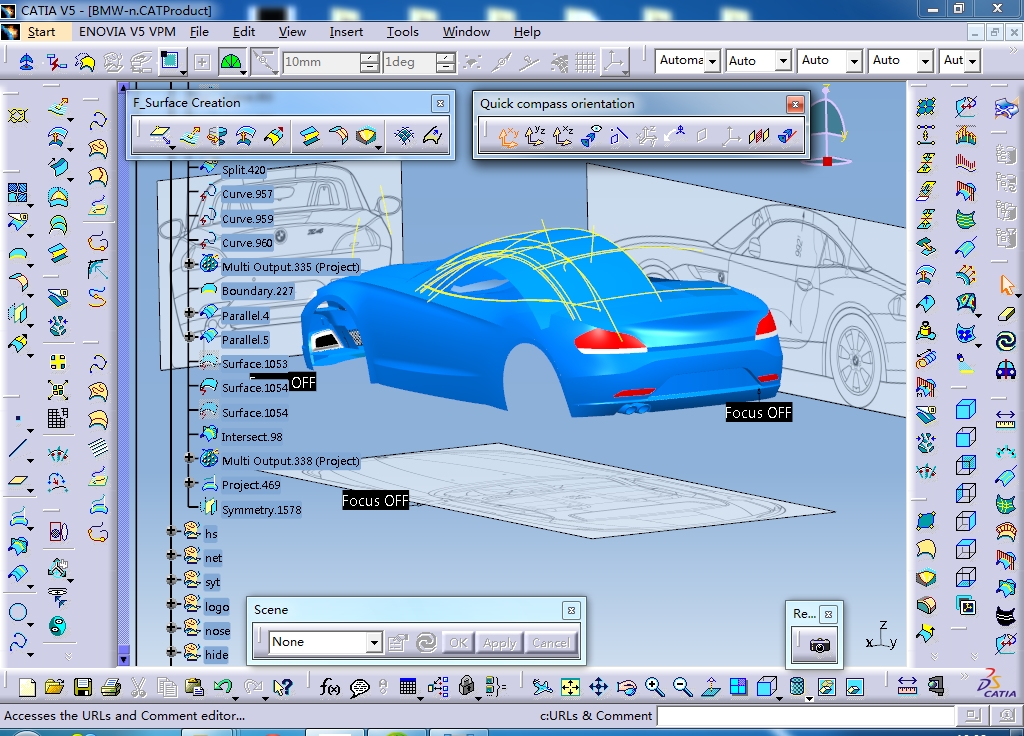Increase the 10mm step spinner
The width and height of the screenshot is (1024, 736).
[369, 57]
